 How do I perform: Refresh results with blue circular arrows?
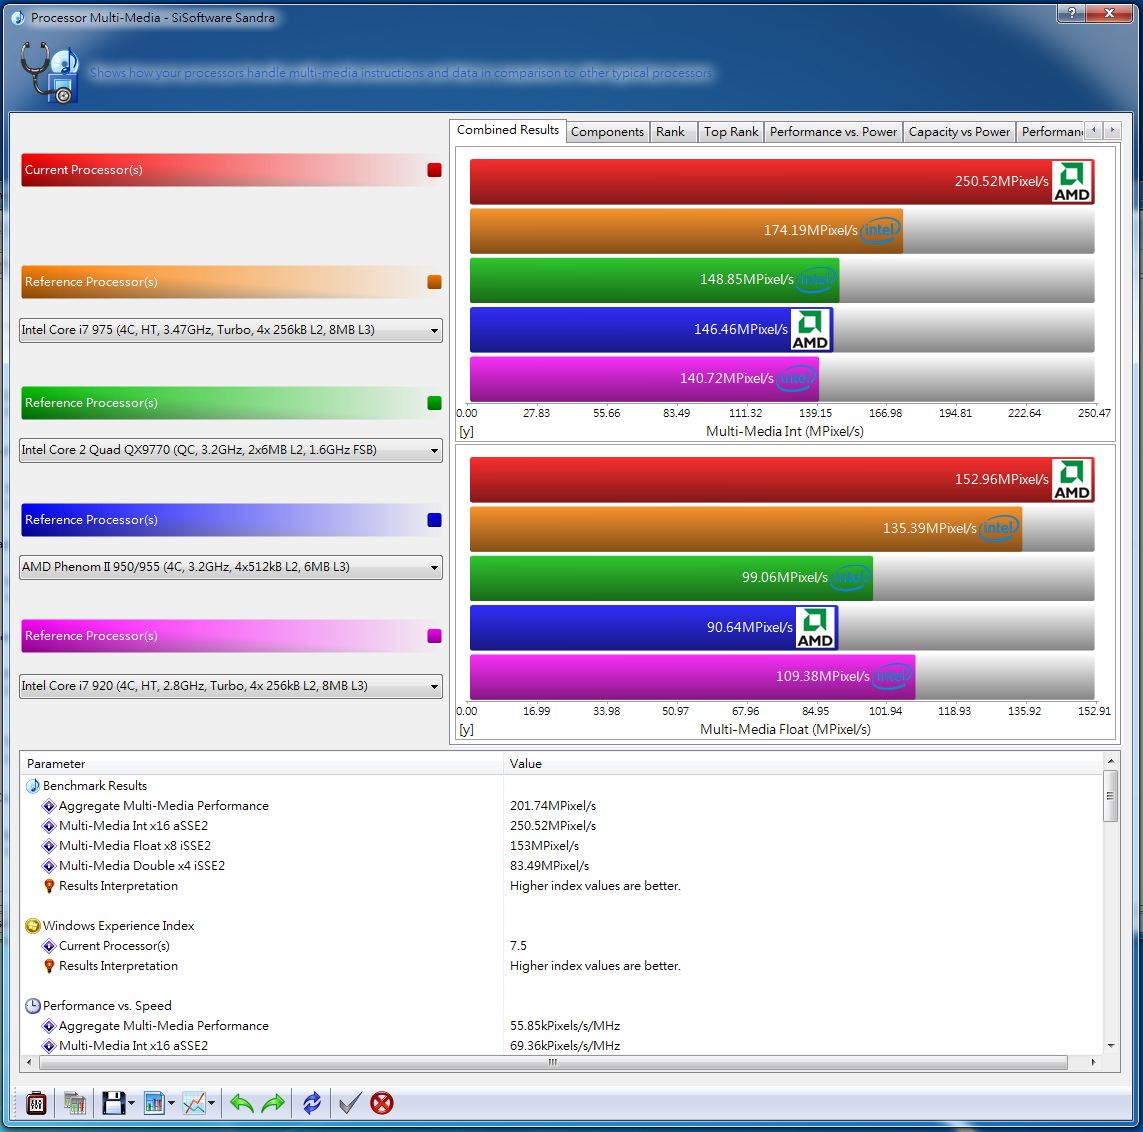[312, 1103]
